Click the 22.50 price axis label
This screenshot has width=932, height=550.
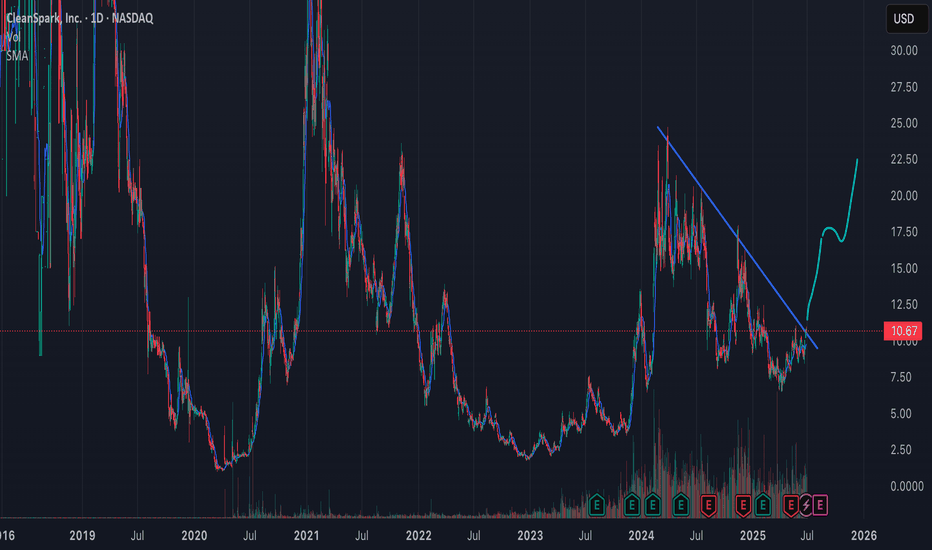tap(903, 160)
